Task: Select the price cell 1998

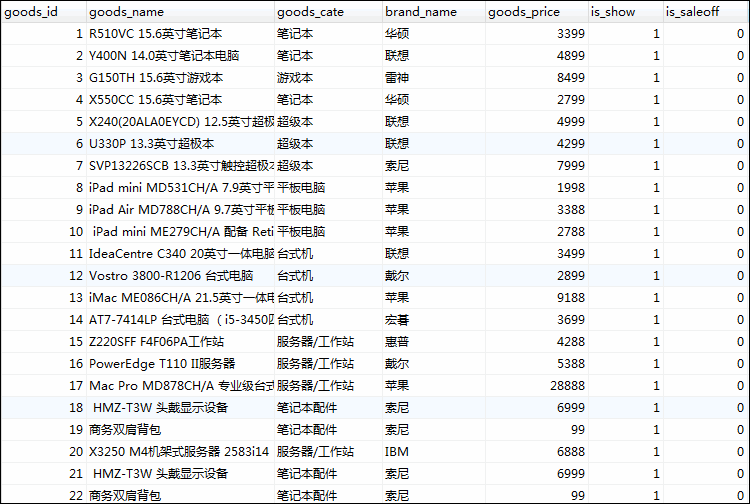Action: coord(537,188)
